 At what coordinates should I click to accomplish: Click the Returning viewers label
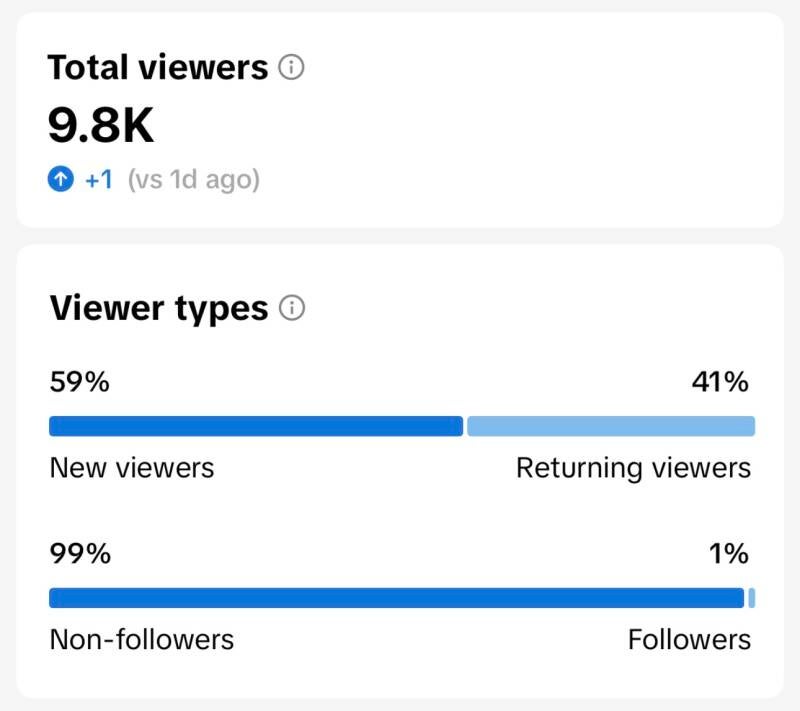coord(633,468)
